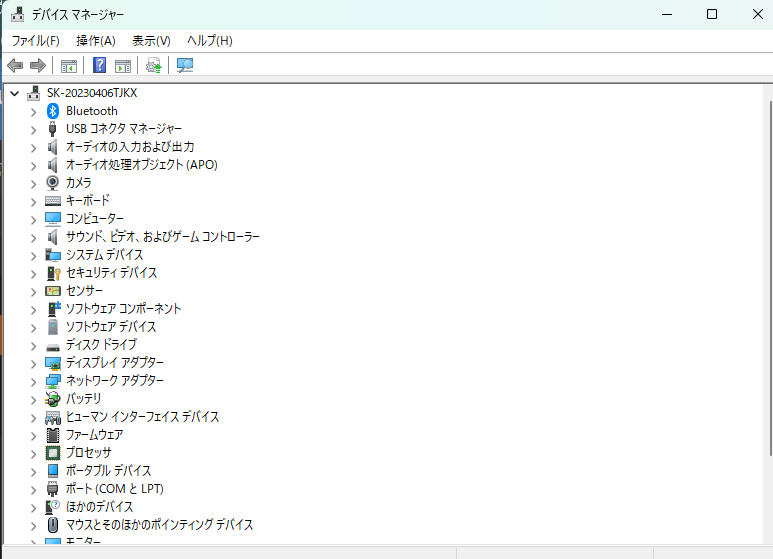773x559 pixels.
Task: Click the バッテリ battery icon
Action: [53, 399]
